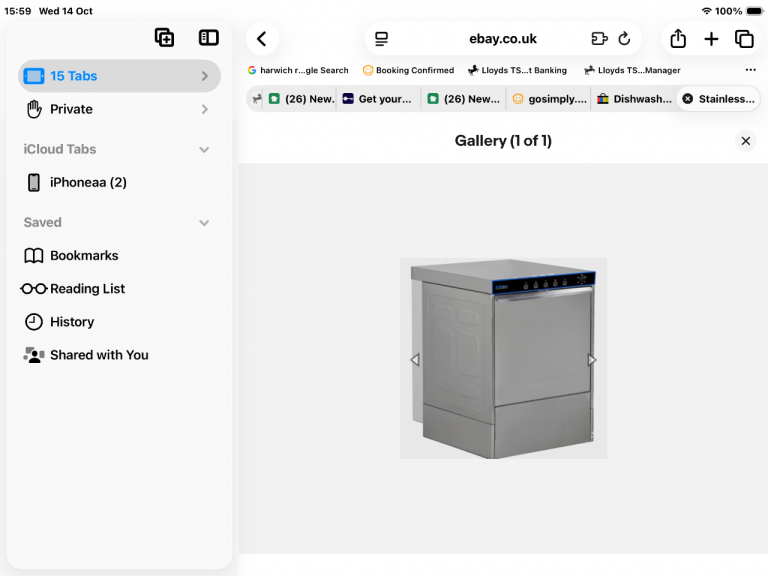768x576 pixels.
Task: Tap the Gallery (1 of 1) heading
Action: pos(503,141)
